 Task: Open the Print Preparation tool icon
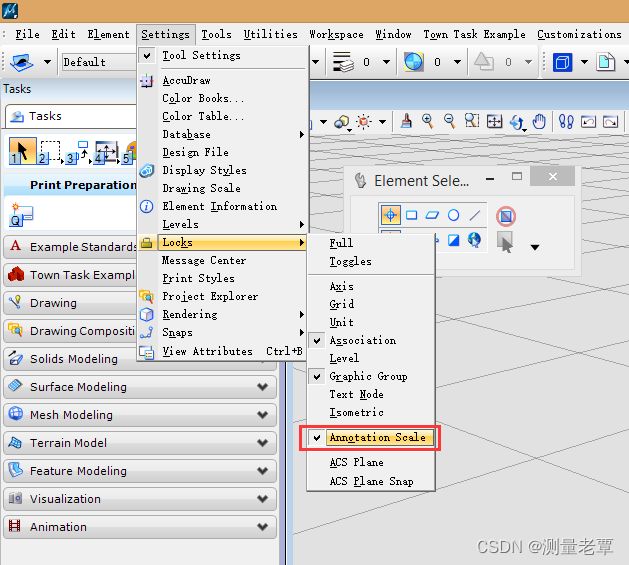click(21, 215)
